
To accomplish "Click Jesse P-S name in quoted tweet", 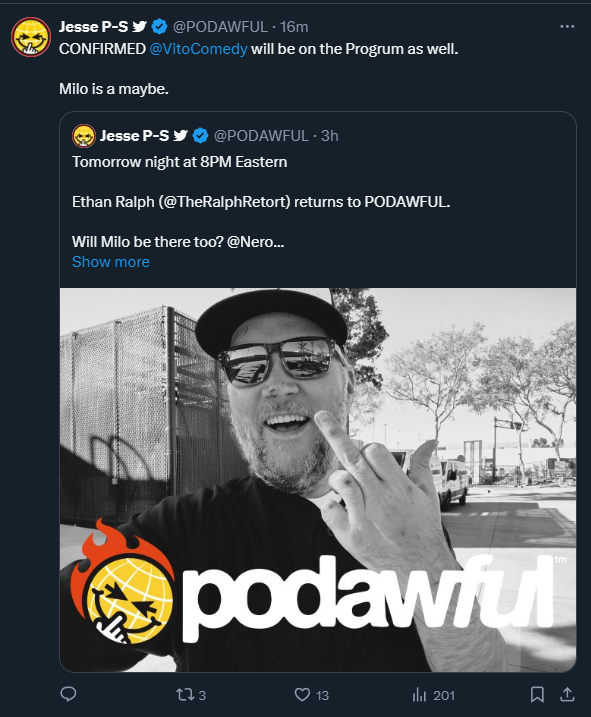I will click(134, 135).
